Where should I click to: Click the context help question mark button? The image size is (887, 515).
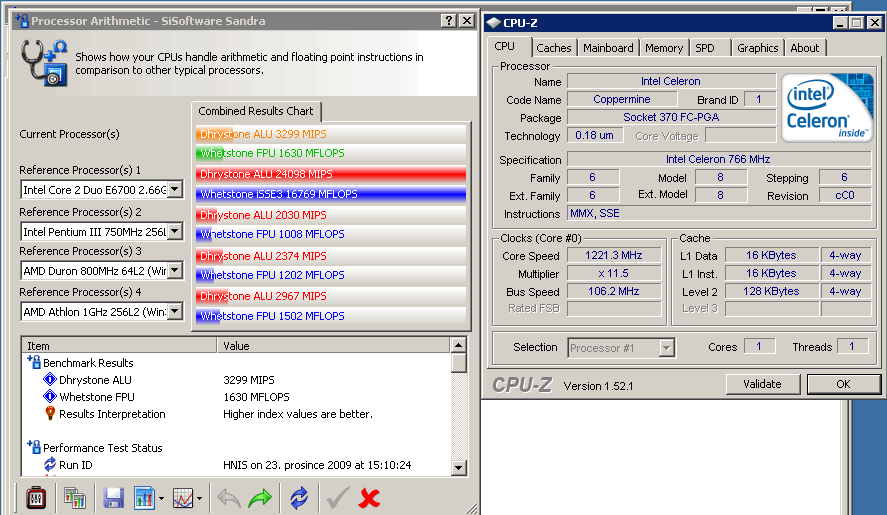click(447, 20)
